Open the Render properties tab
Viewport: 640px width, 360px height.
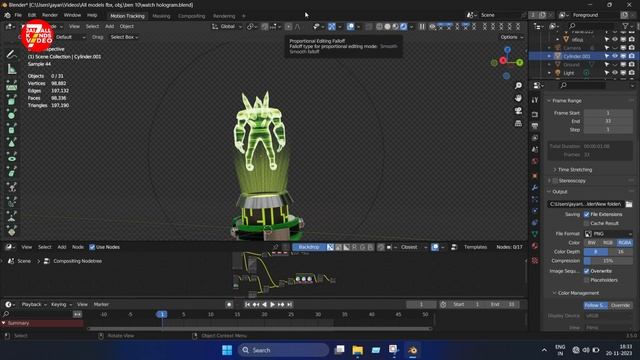point(535,115)
